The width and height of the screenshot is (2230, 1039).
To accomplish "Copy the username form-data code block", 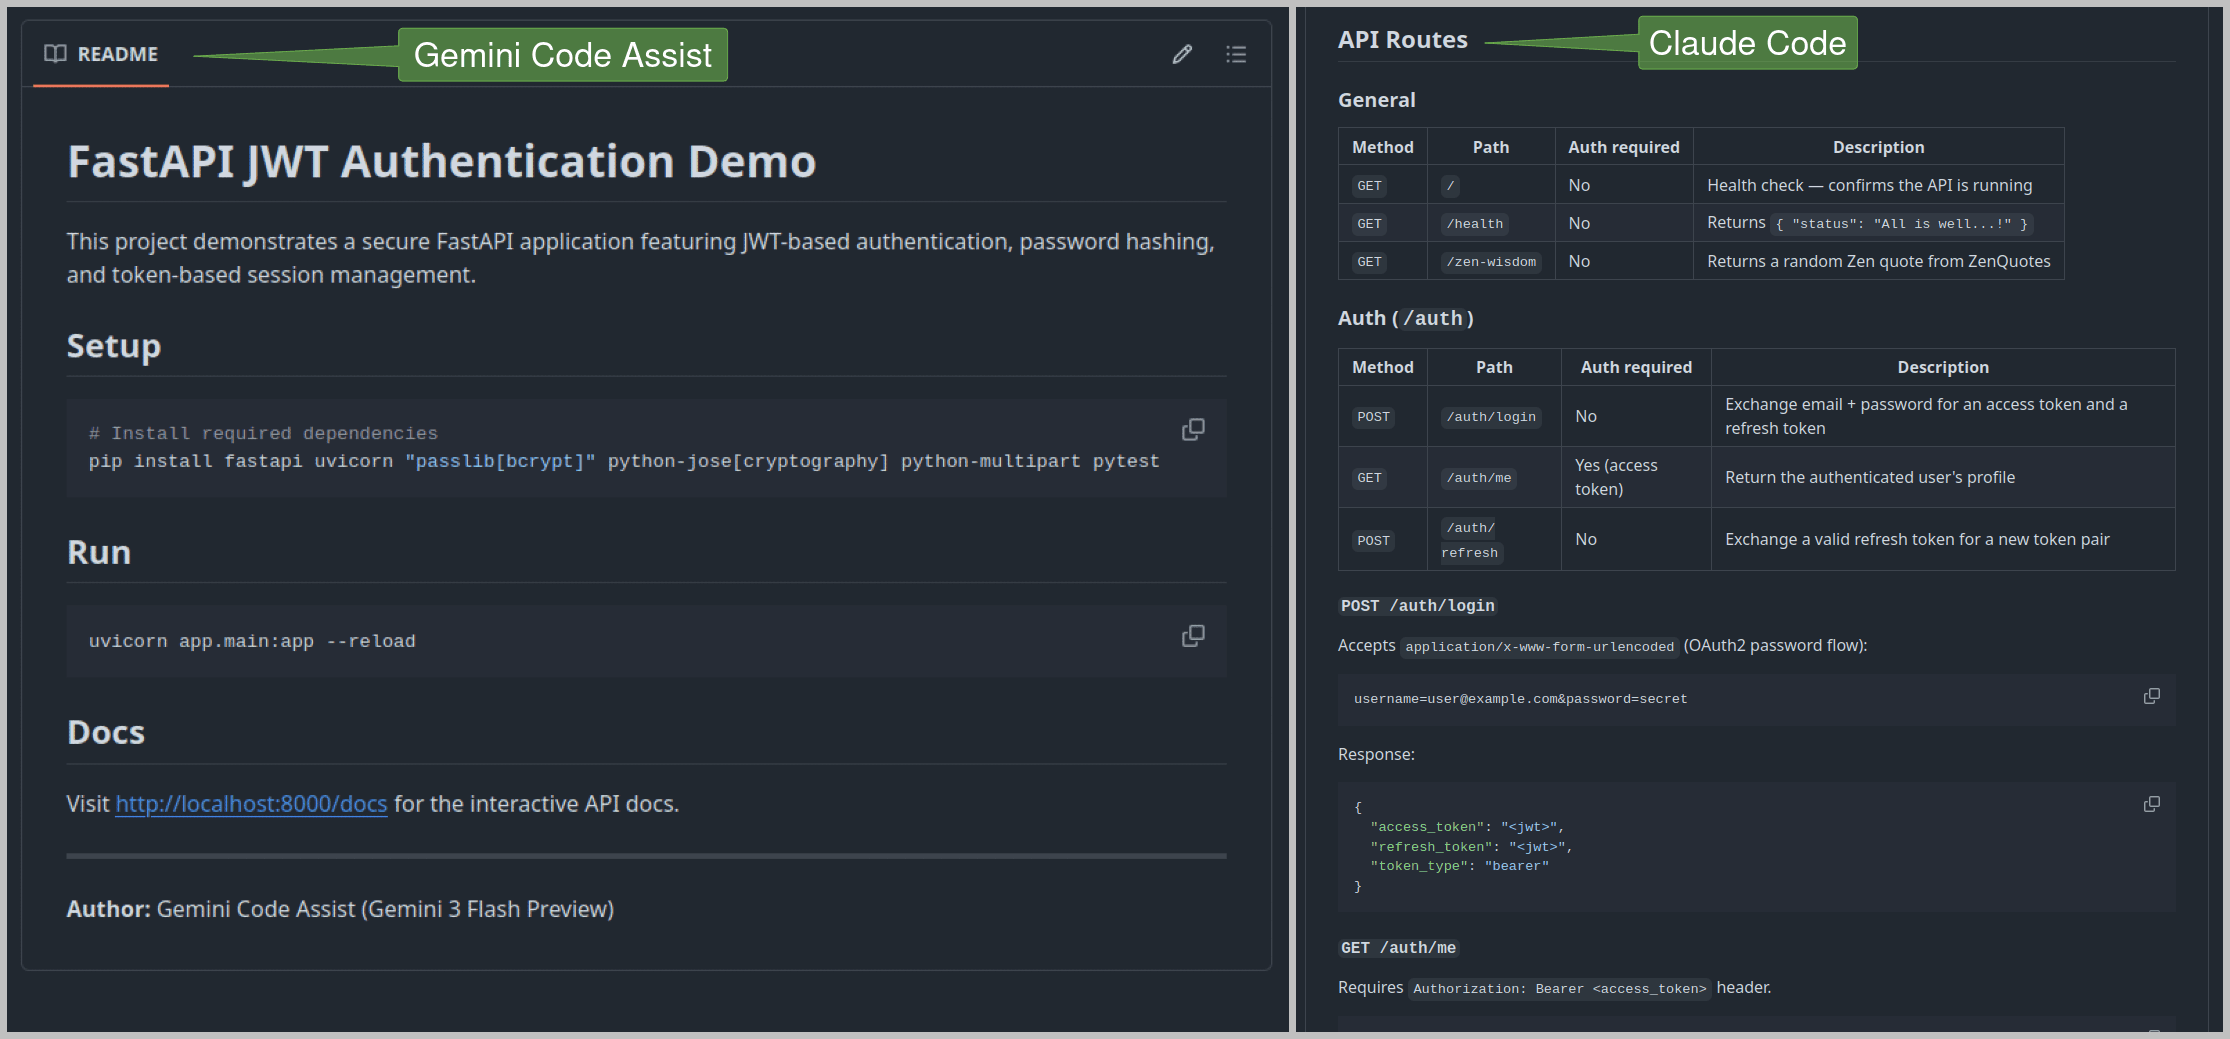I will (x=2152, y=696).
